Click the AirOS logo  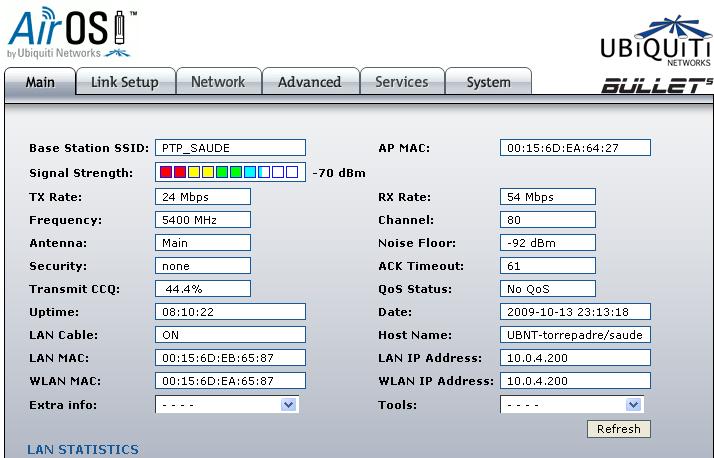click(x=71, y=33)
